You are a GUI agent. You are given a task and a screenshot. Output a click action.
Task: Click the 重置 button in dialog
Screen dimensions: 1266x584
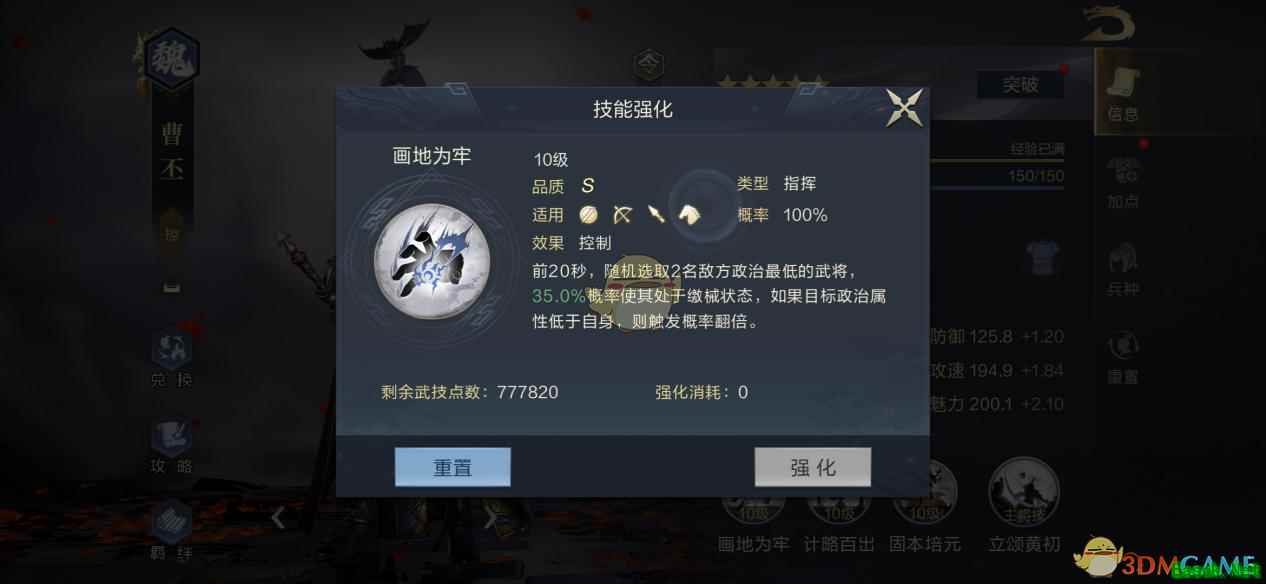coord(453,467)
